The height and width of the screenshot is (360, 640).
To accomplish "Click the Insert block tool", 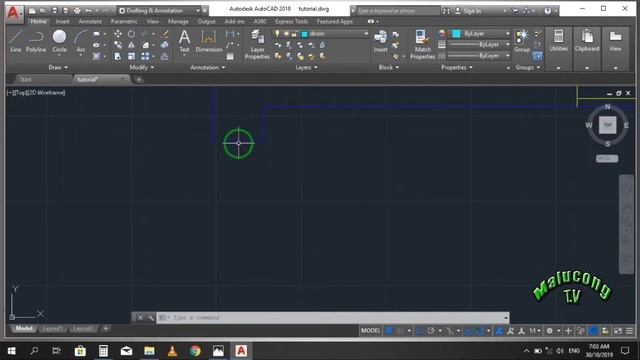I will 380,41.
